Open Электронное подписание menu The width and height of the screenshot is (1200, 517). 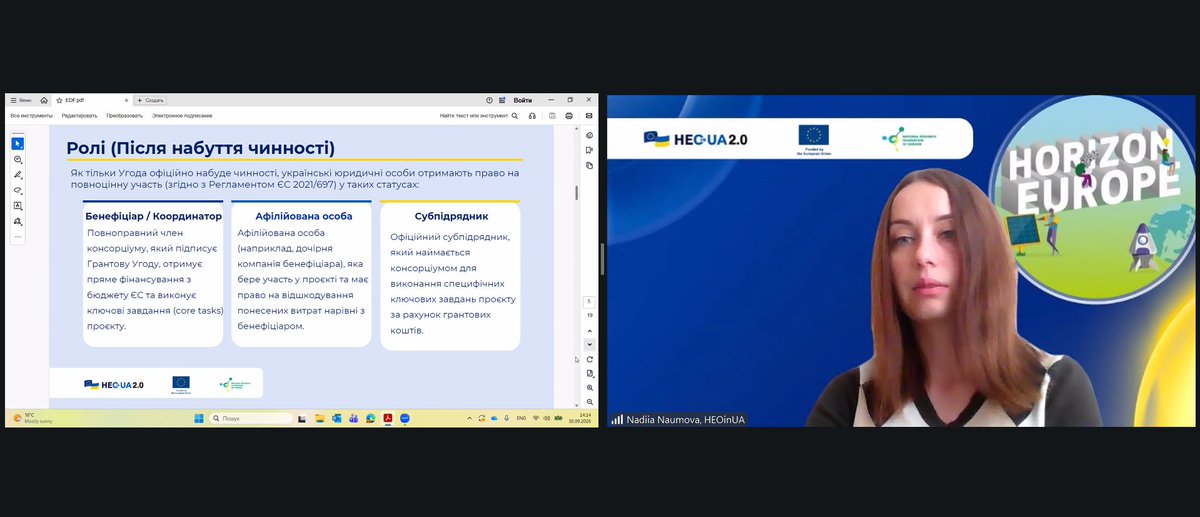point(182,116)
